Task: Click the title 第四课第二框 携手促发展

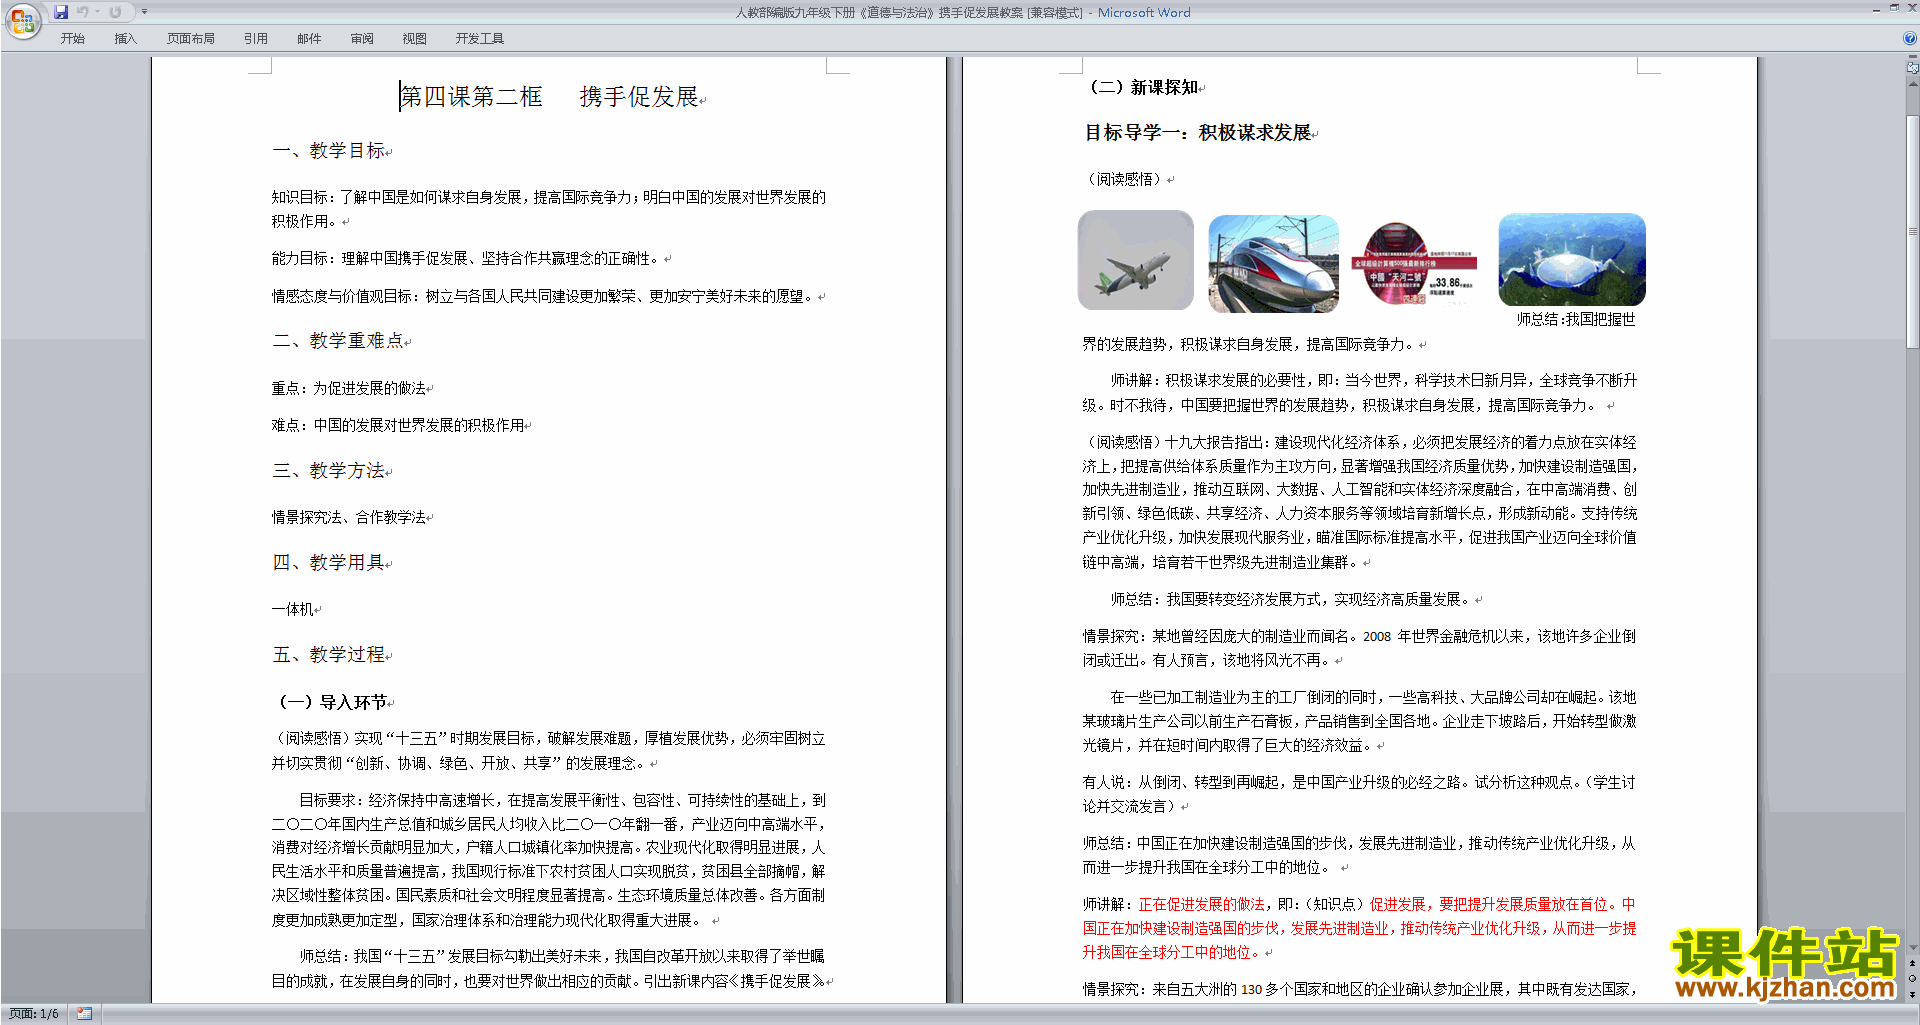Action: click(x=550, y=97)
